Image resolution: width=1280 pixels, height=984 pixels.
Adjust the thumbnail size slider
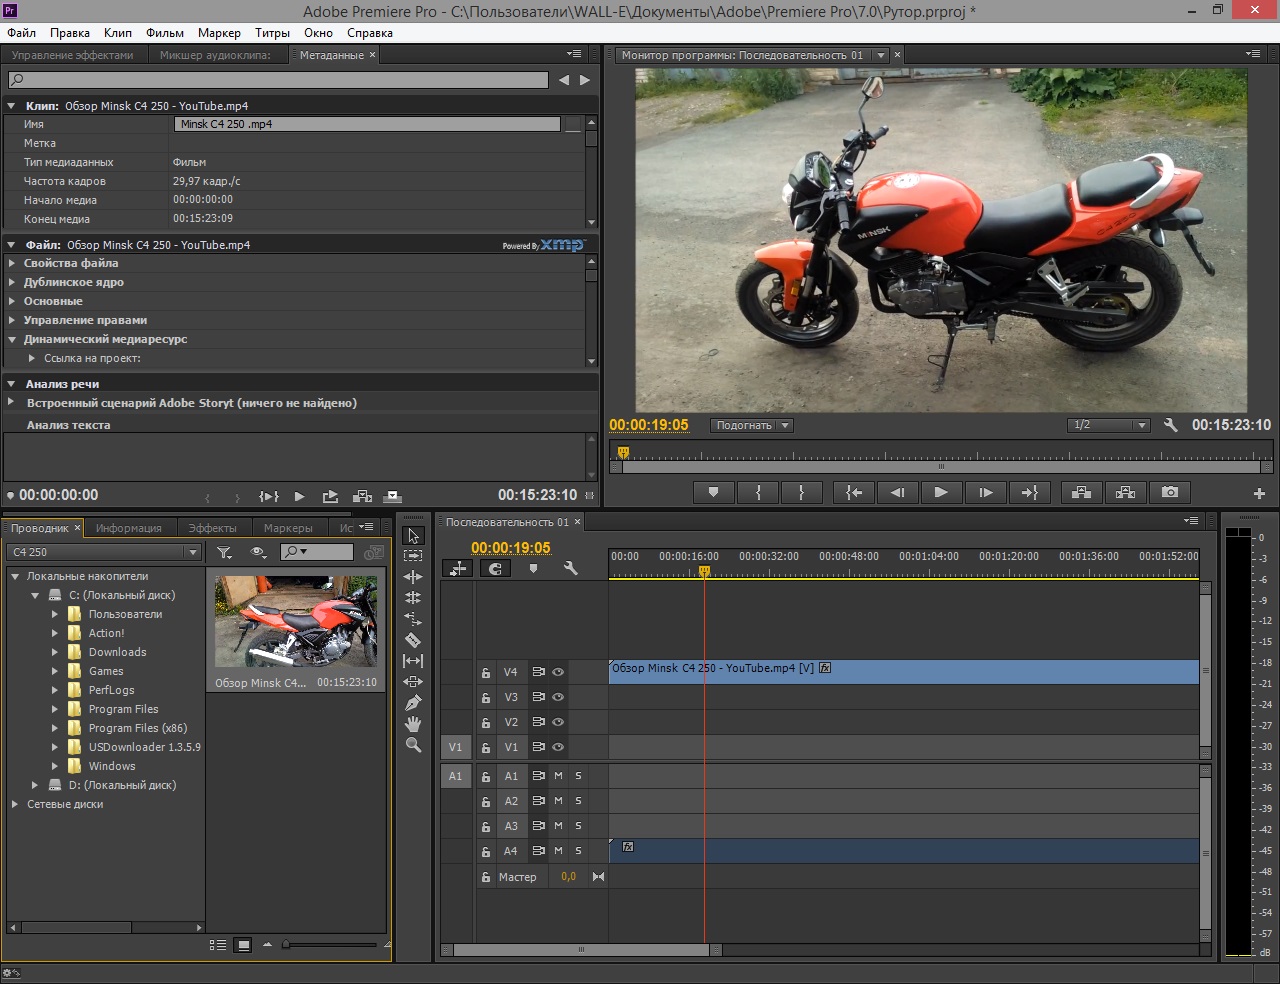pos(287,944)
